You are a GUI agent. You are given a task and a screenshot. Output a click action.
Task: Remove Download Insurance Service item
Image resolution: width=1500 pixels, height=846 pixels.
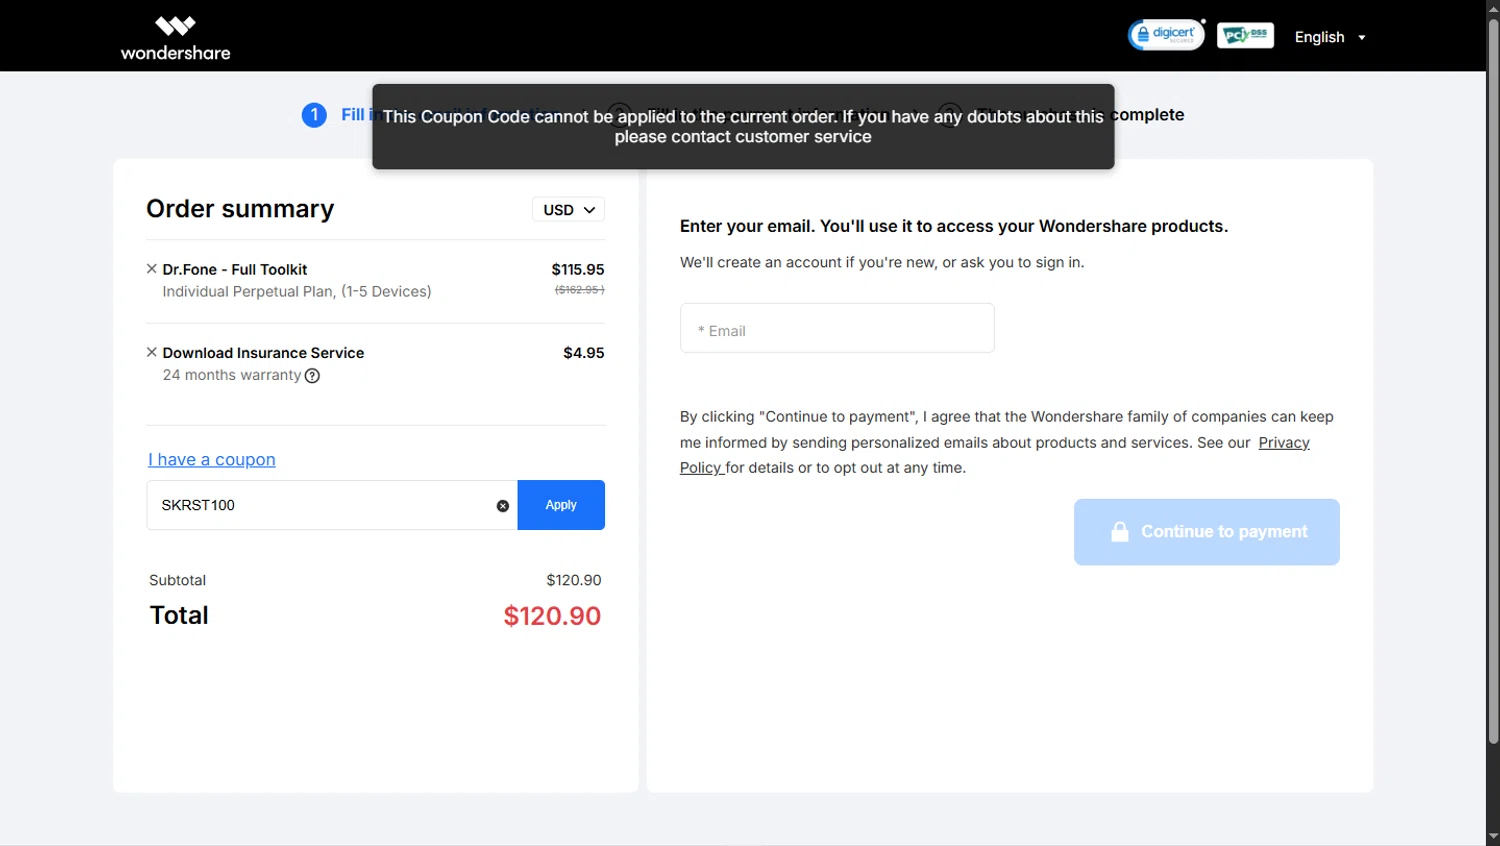coord(152,352)
